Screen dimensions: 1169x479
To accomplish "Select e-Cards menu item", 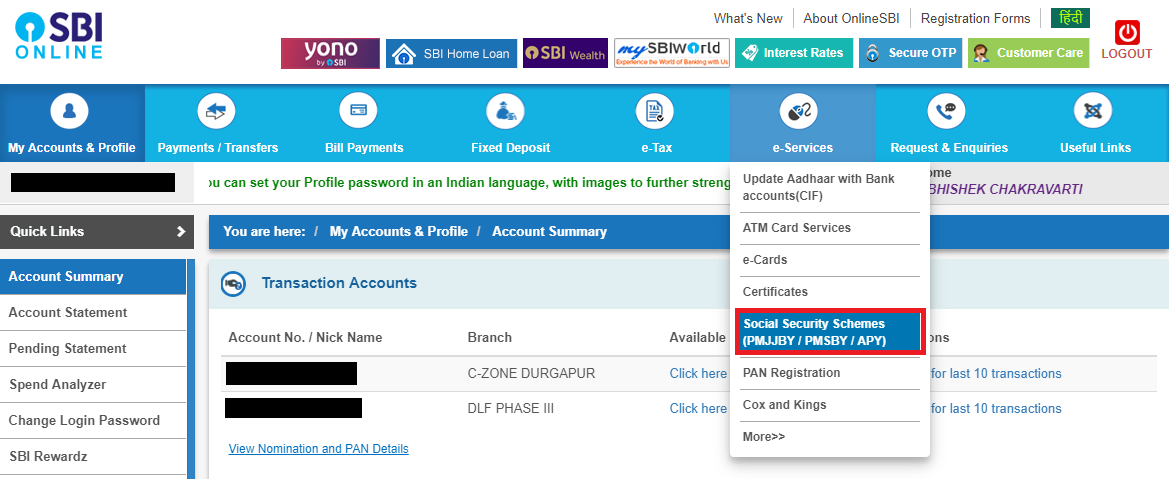I will tap(765, 260).
